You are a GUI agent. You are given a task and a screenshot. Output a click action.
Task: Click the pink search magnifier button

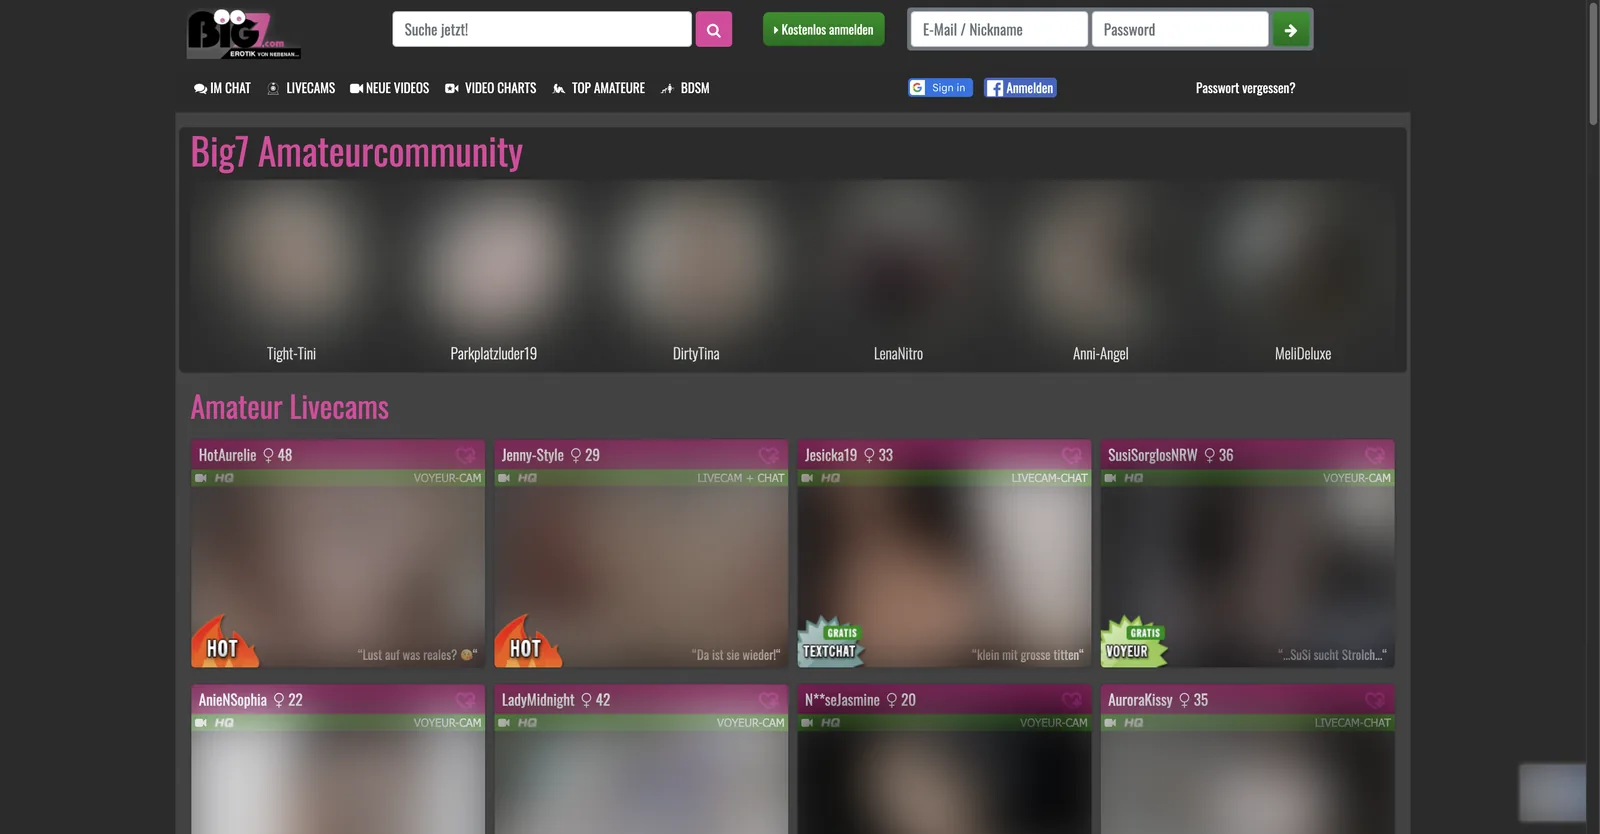713,30
